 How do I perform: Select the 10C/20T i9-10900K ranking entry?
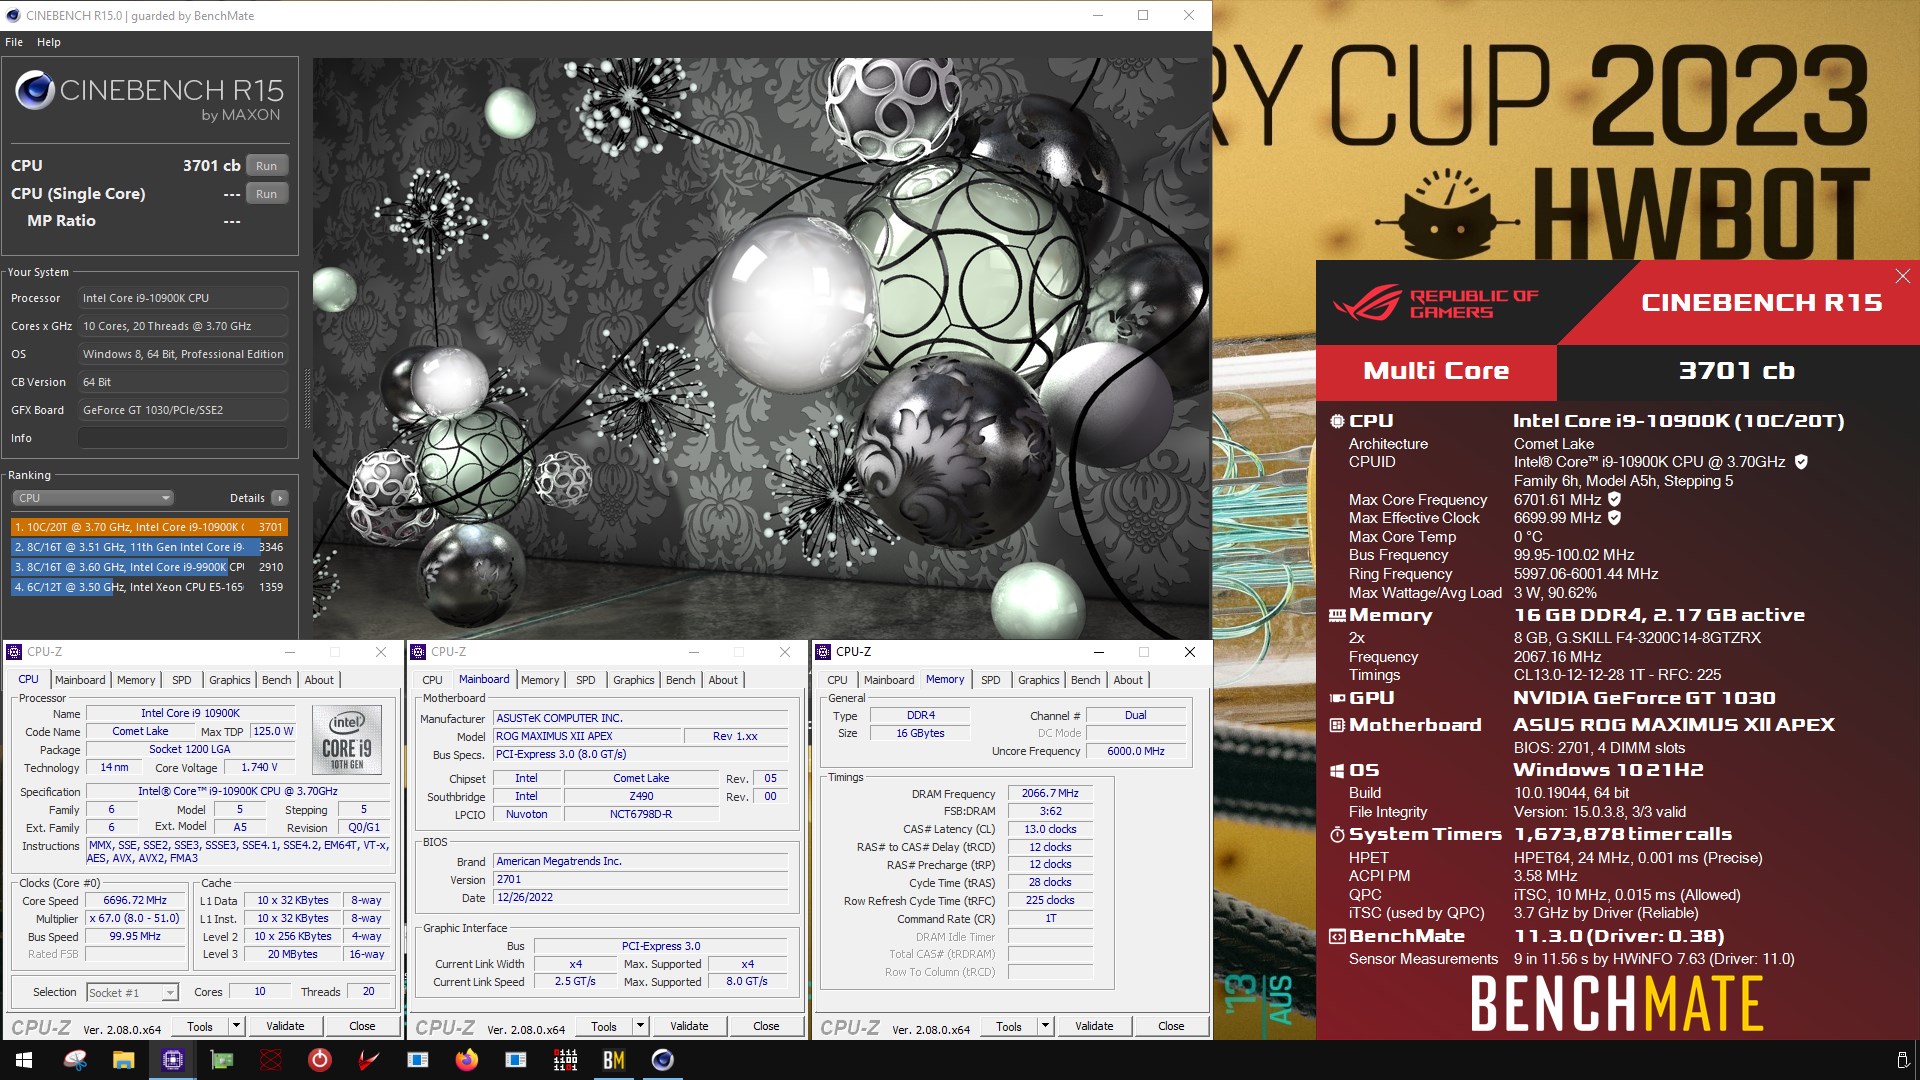point(149,527)
